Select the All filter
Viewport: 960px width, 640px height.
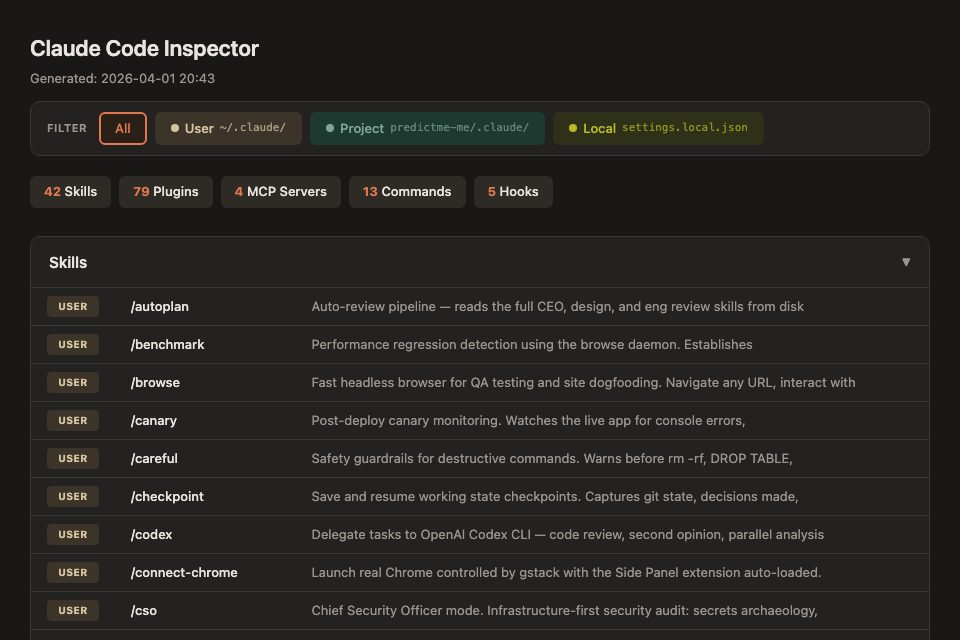123,128
